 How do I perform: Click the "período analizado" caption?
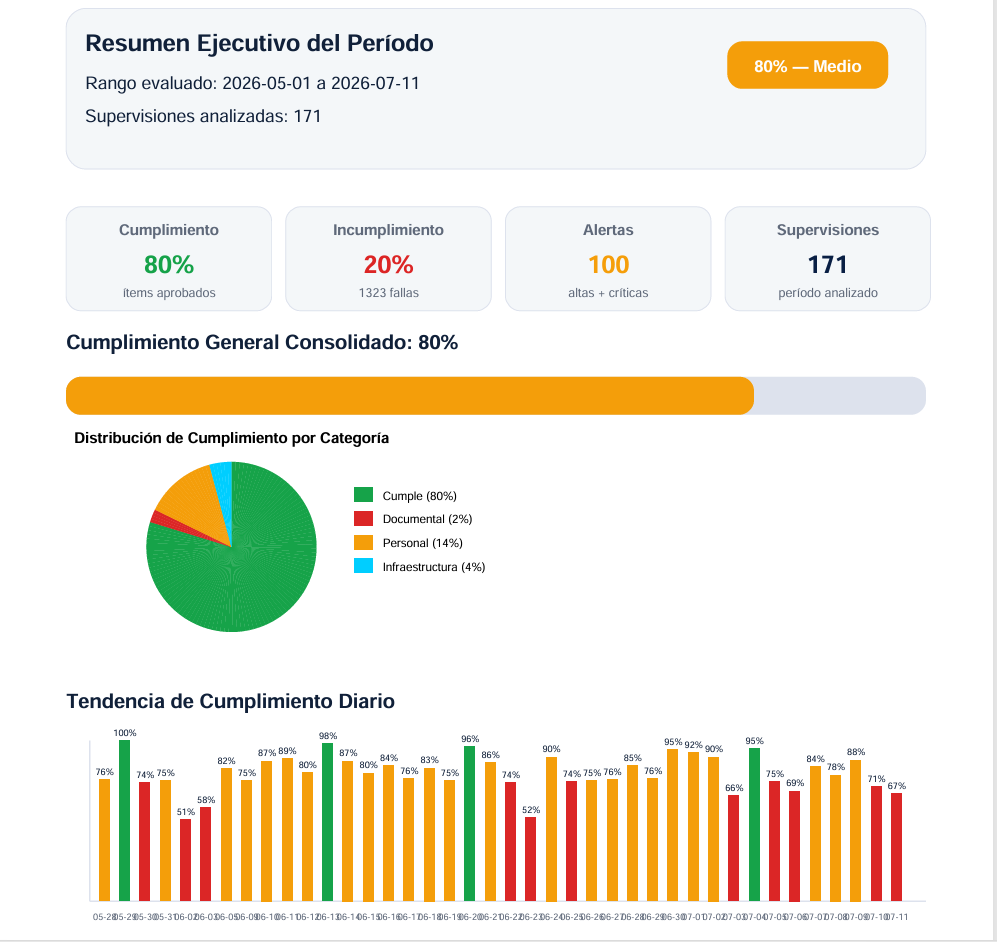pyautogui.click(x=827, y=293)
